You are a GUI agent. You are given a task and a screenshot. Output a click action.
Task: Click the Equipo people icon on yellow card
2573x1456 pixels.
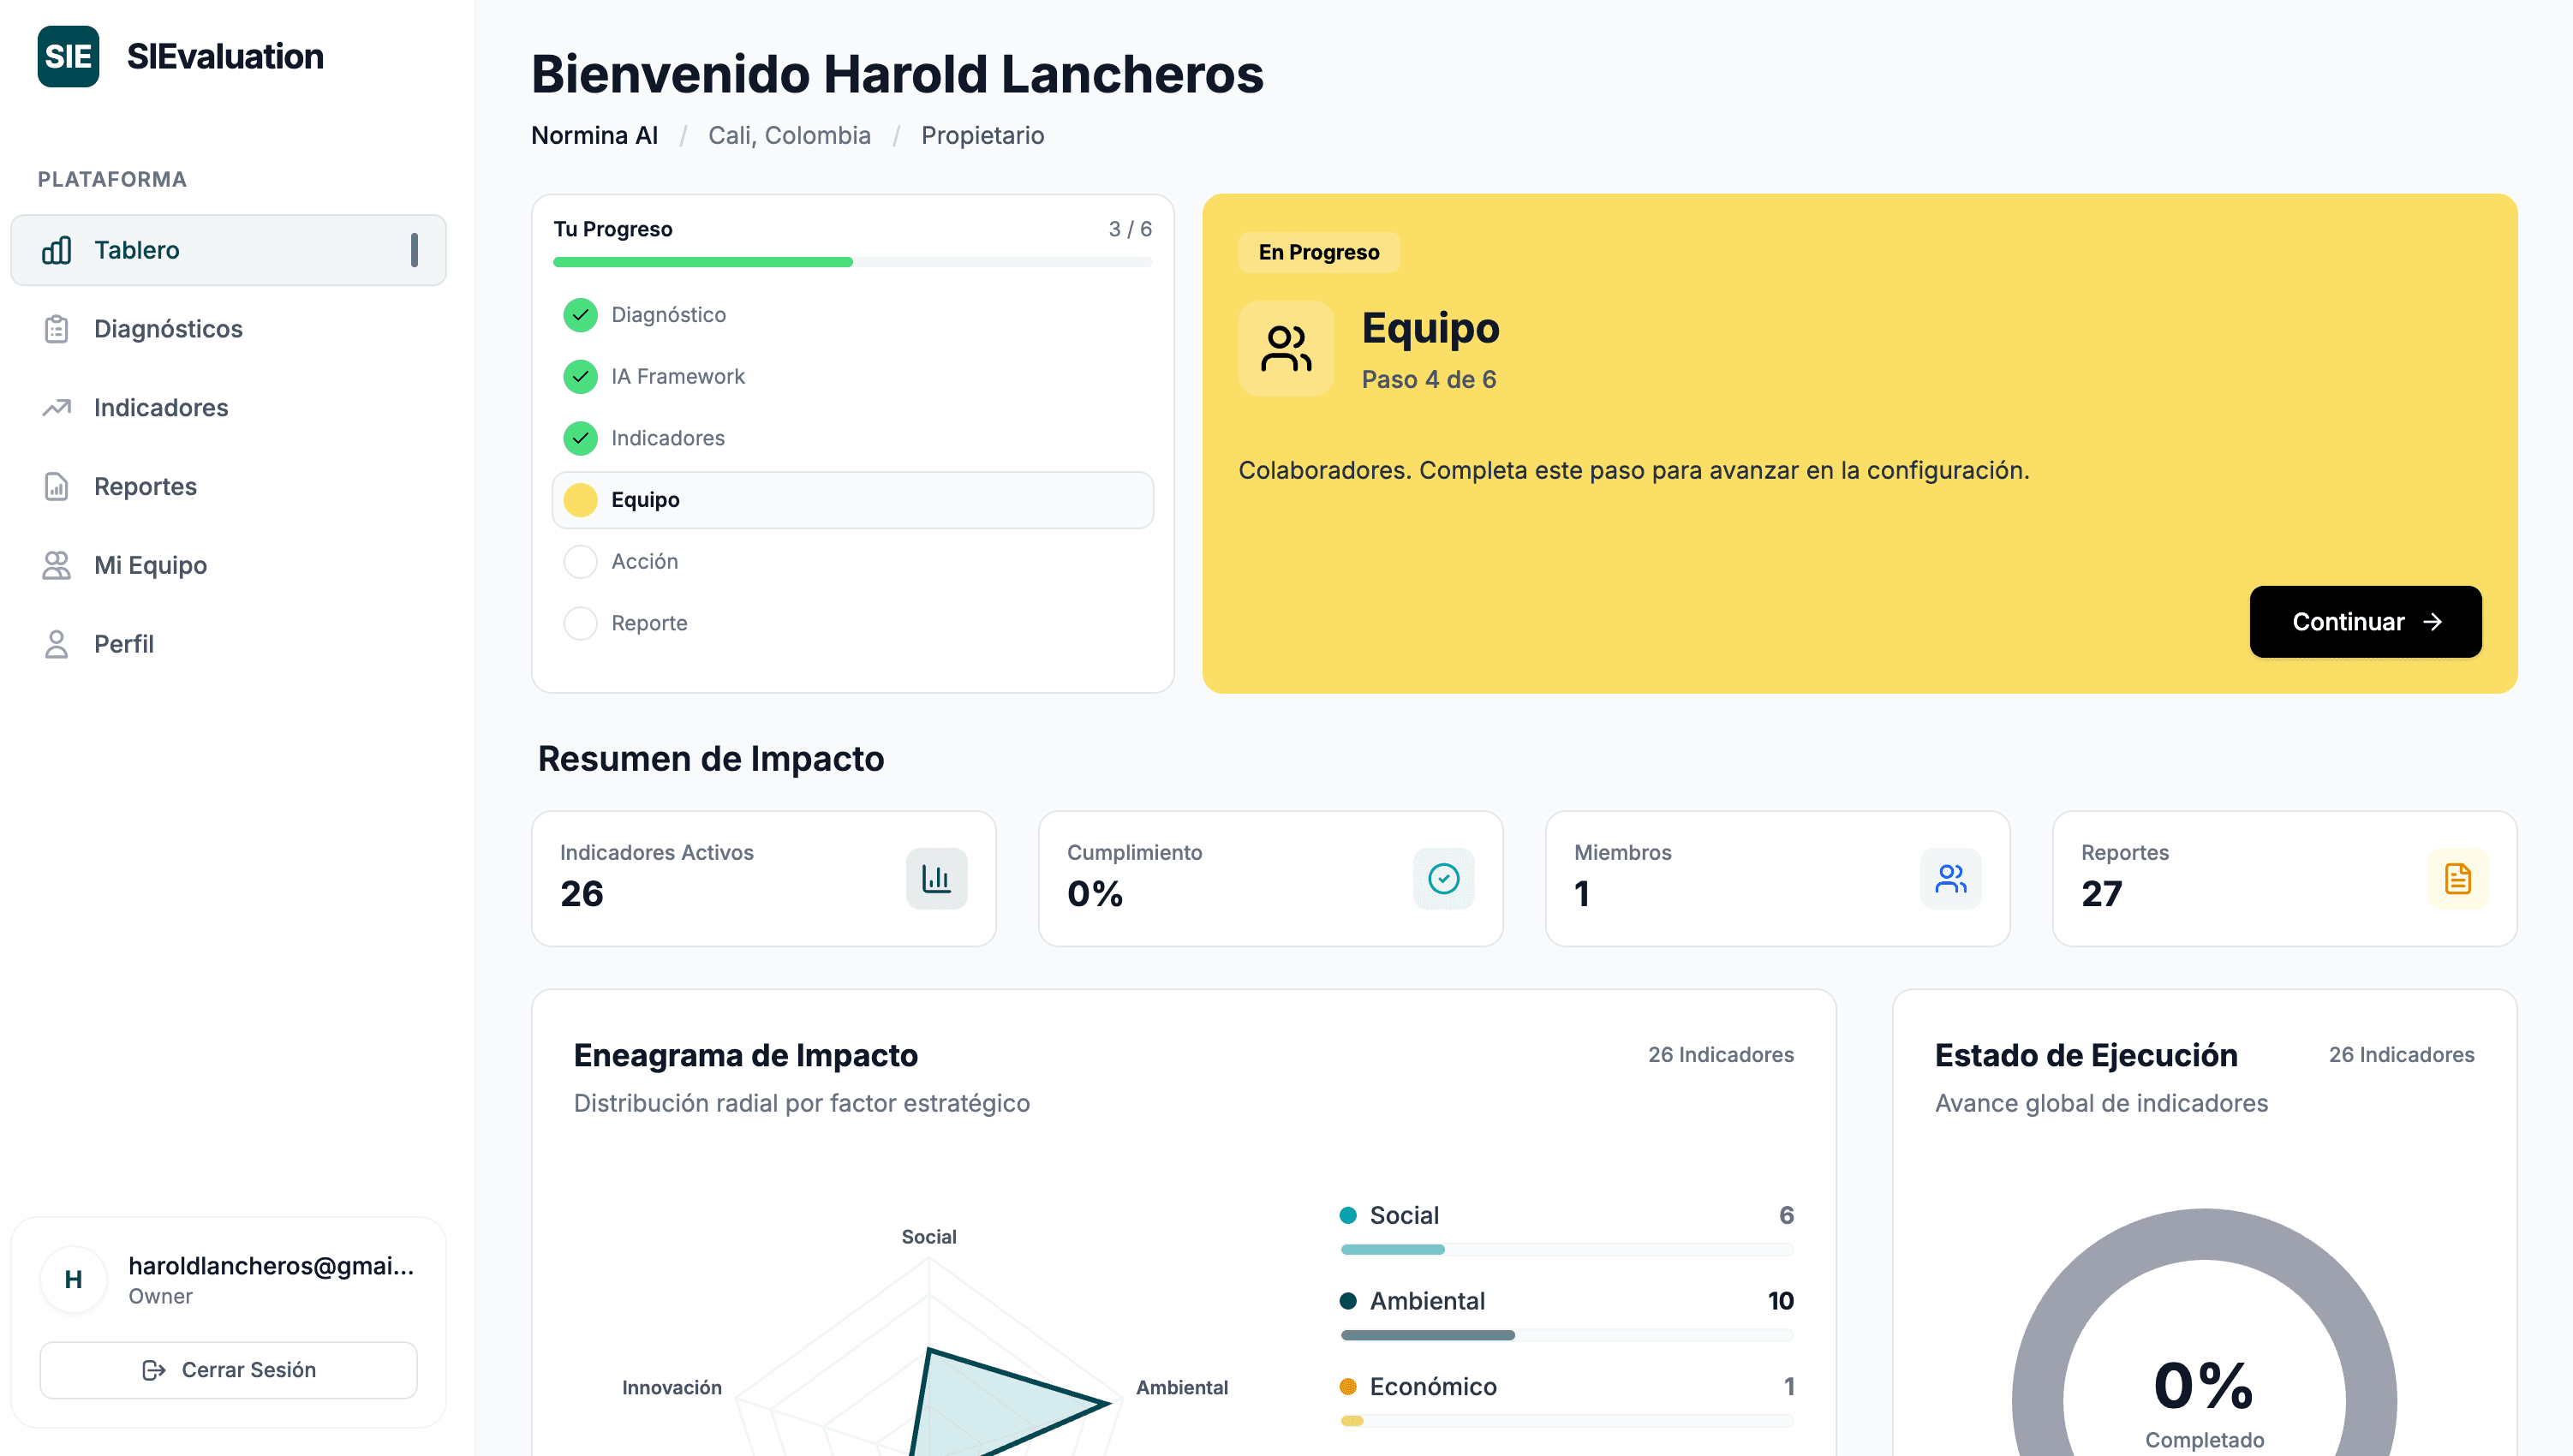click(x=1286, y=348)
